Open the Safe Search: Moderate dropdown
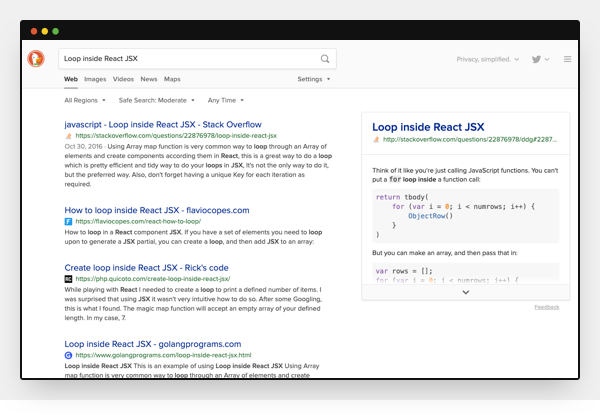 click(157, 100)
